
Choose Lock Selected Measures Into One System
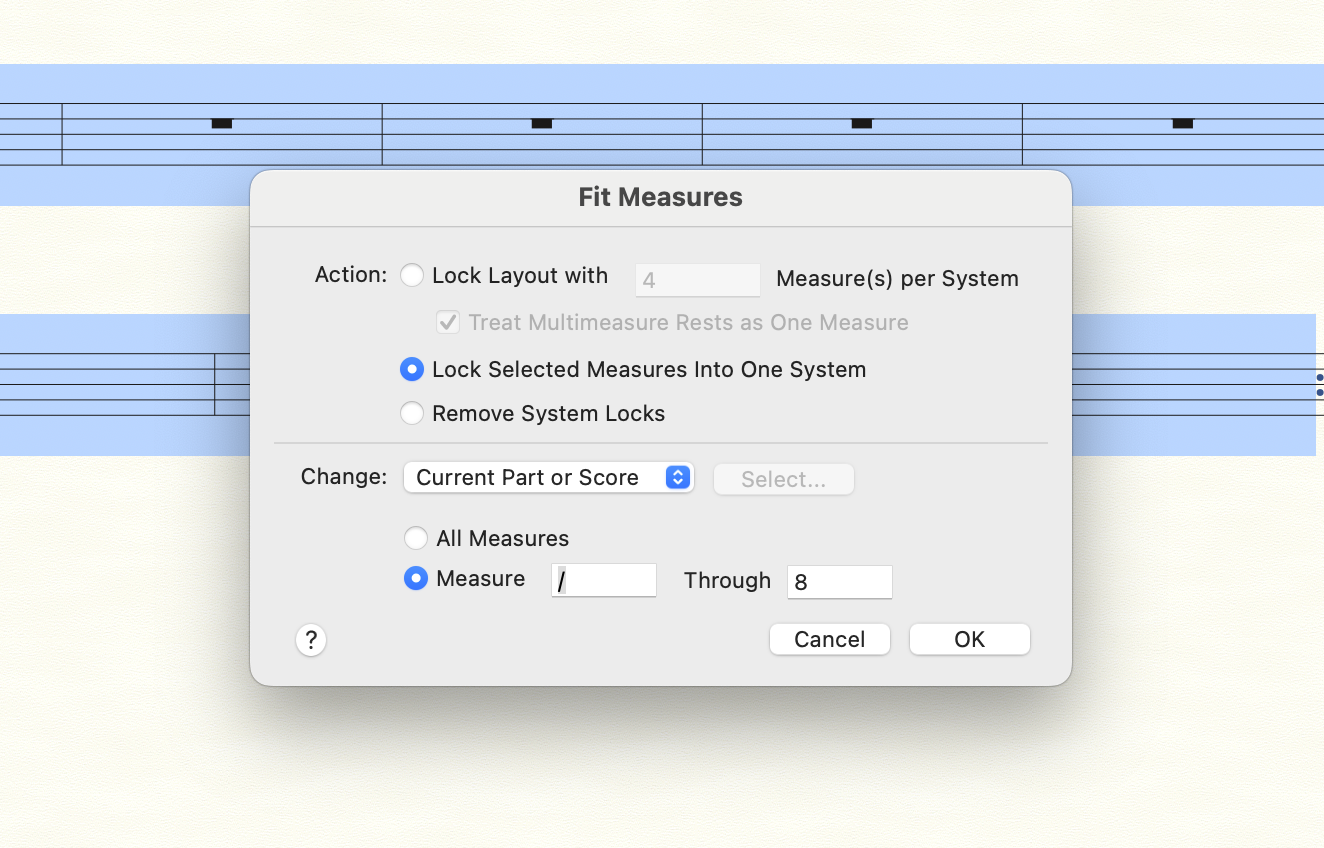[x=412, y=370]
